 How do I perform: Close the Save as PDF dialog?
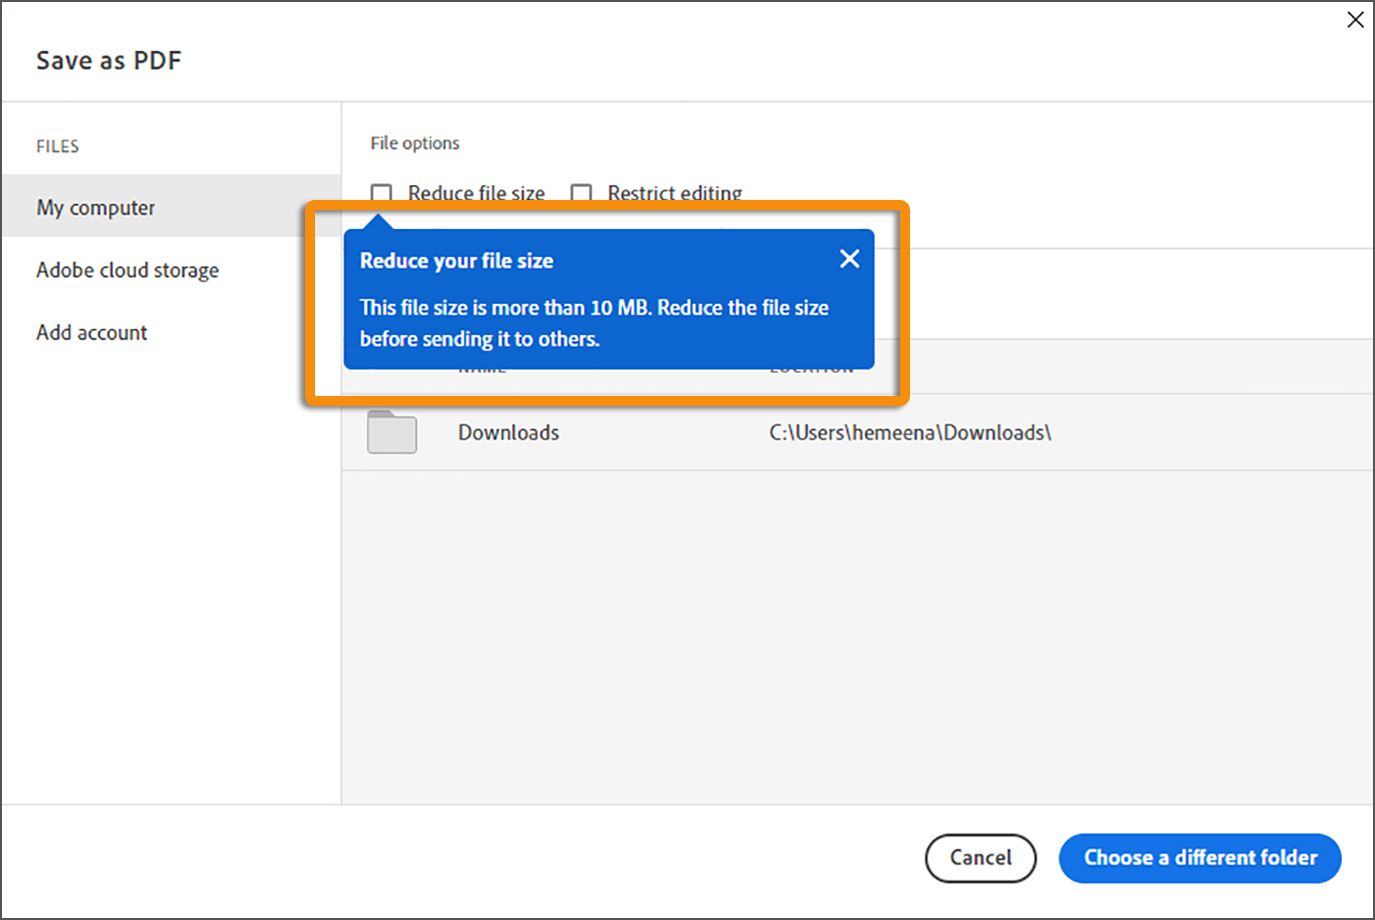pyautogui.click(x=1355, y=19)
